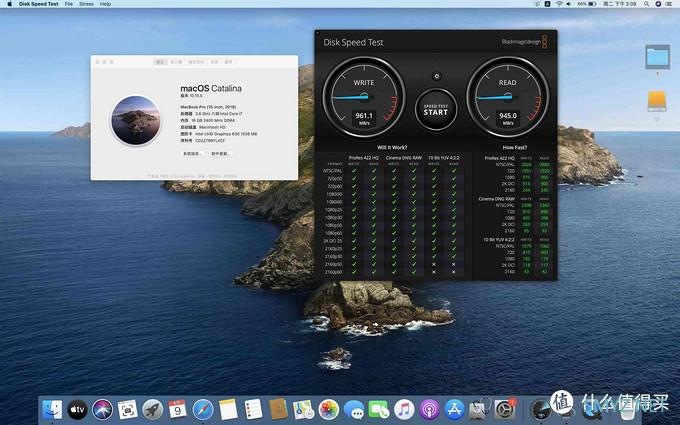Open App Store from the dock
Image resolution: width=680 pixels, height=425 pixels.
(x=454, y=409)
